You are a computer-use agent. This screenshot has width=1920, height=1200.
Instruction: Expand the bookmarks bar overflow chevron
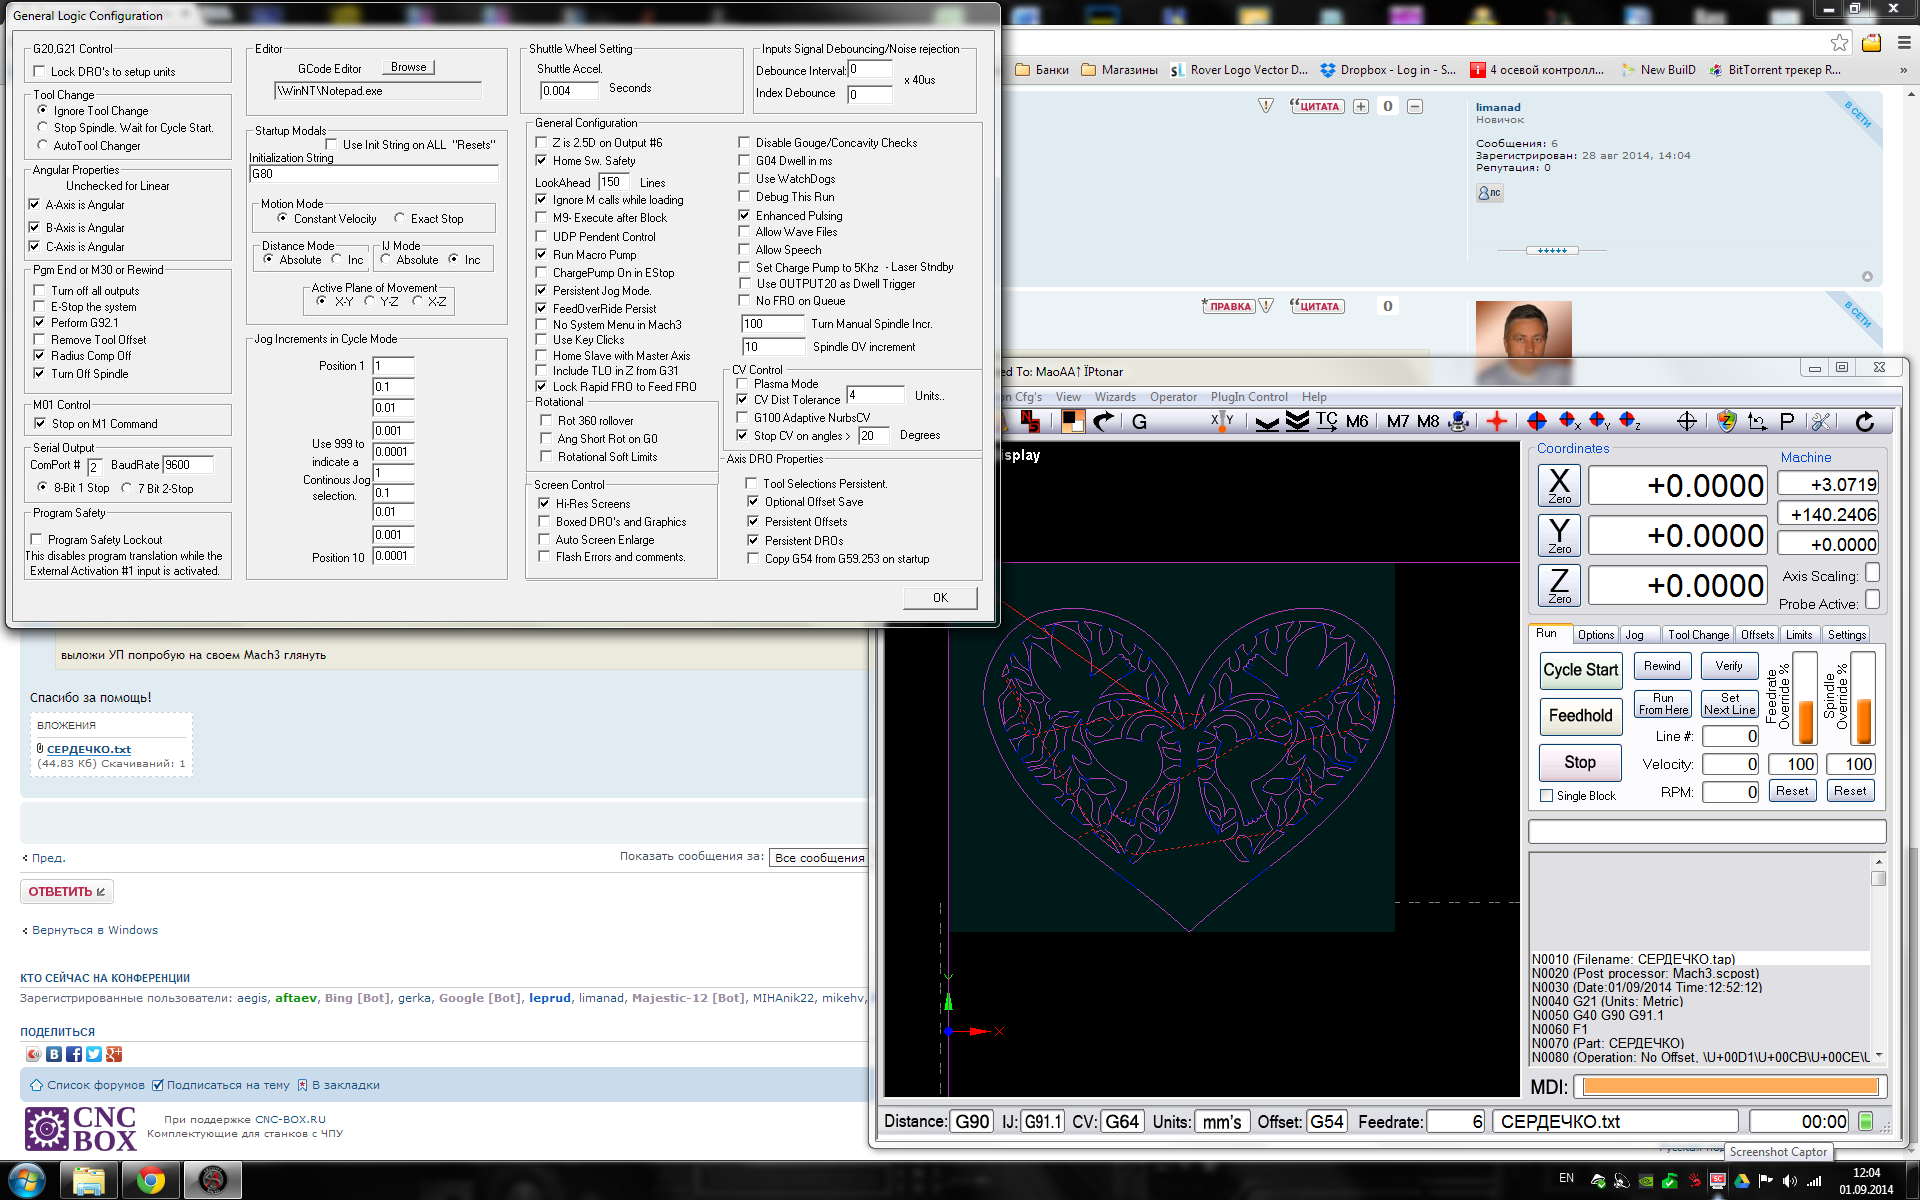point(1903,70)
